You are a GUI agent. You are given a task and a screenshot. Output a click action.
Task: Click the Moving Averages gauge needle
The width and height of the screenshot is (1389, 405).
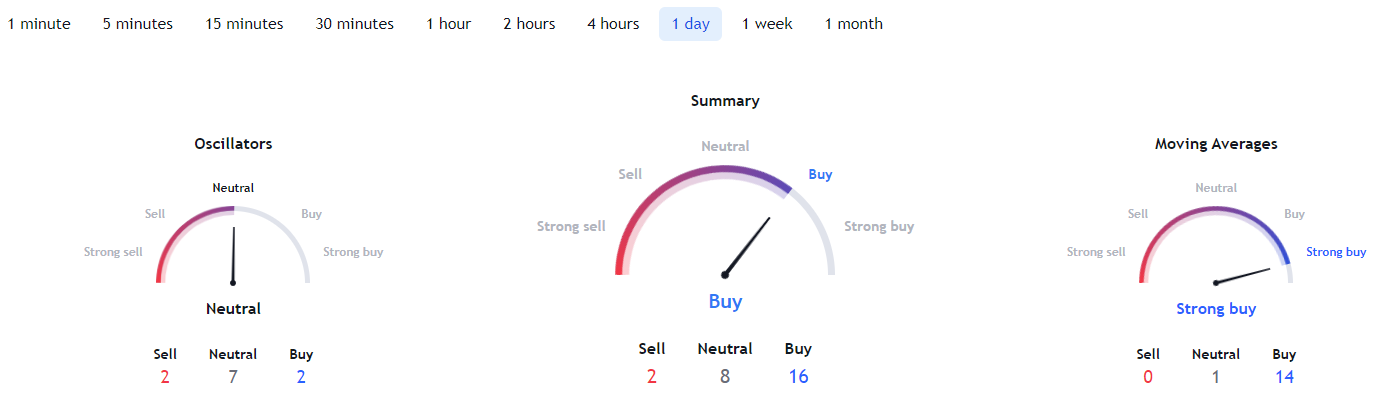coord(1243,276)
